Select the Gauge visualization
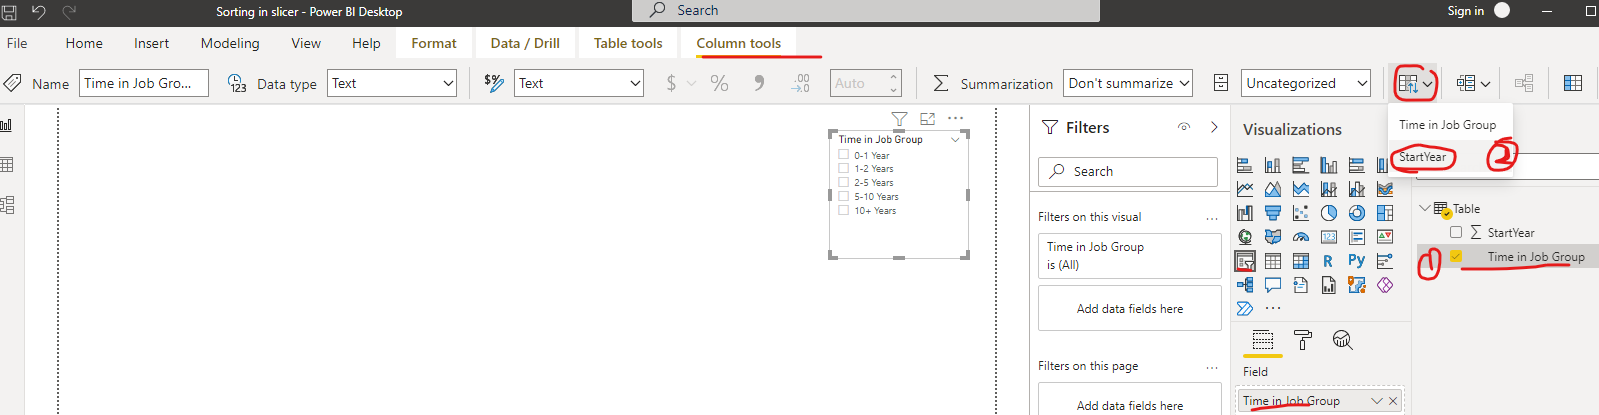 pyautogui.click(x=1301, y=237)
